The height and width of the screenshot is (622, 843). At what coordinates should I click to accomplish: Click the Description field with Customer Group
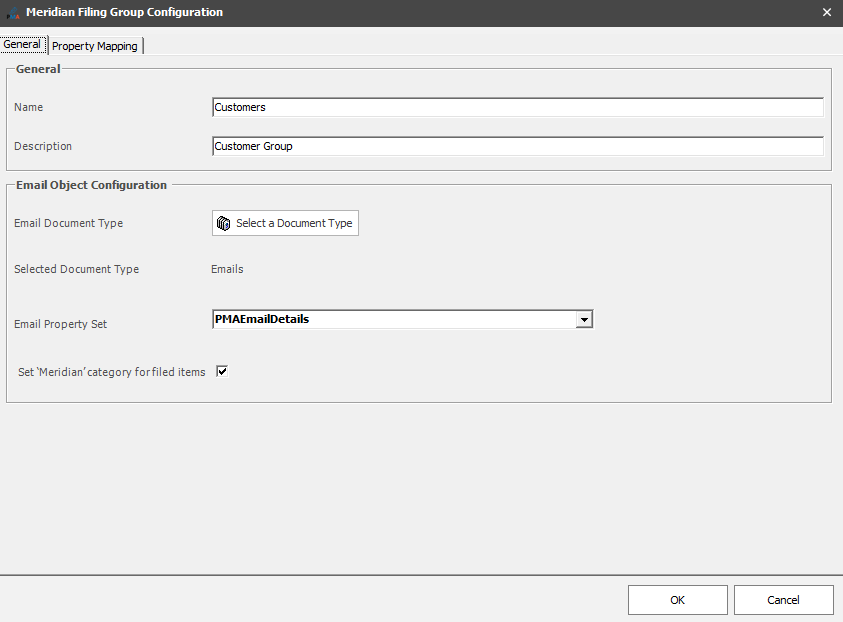click(518, 146)
